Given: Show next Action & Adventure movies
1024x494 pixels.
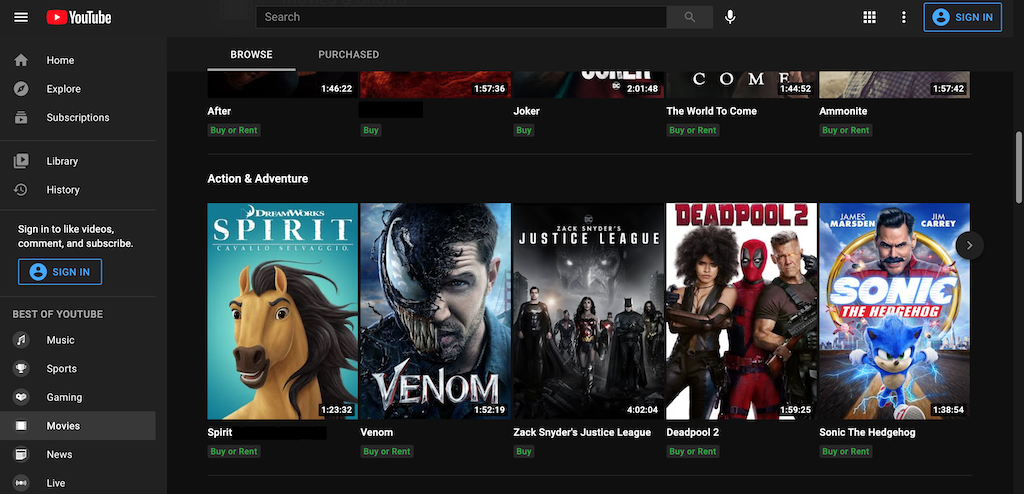Looking at the screenshot, I should click(969, 245).
